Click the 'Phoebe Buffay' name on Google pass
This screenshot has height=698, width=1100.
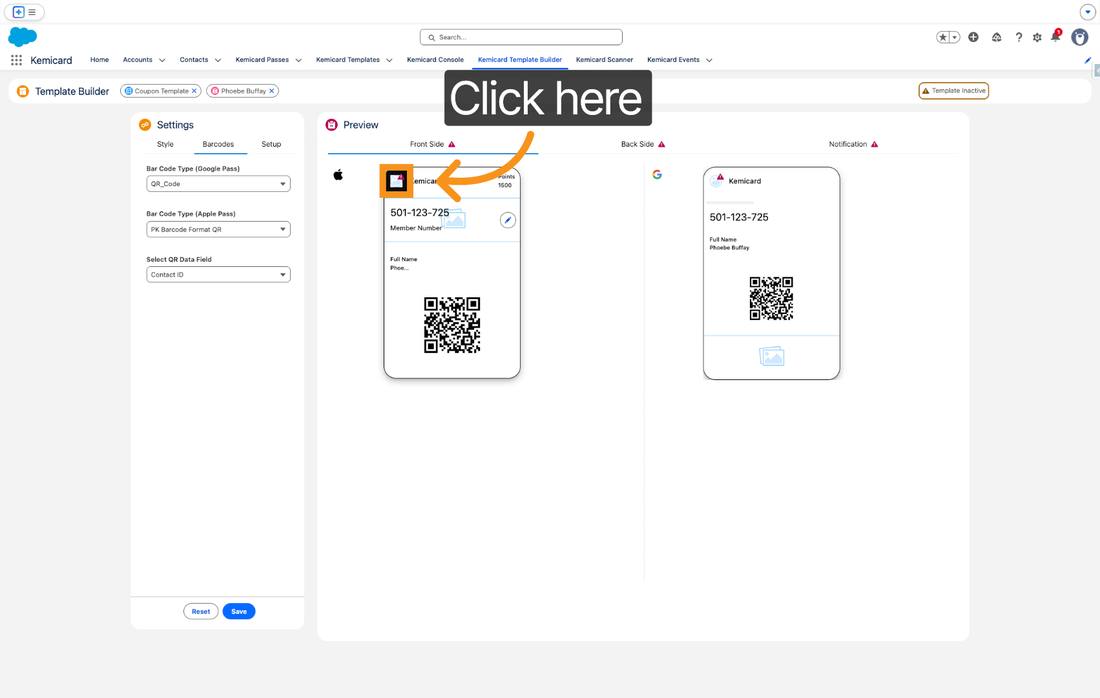pyautogui.click(x=730, y=248)
